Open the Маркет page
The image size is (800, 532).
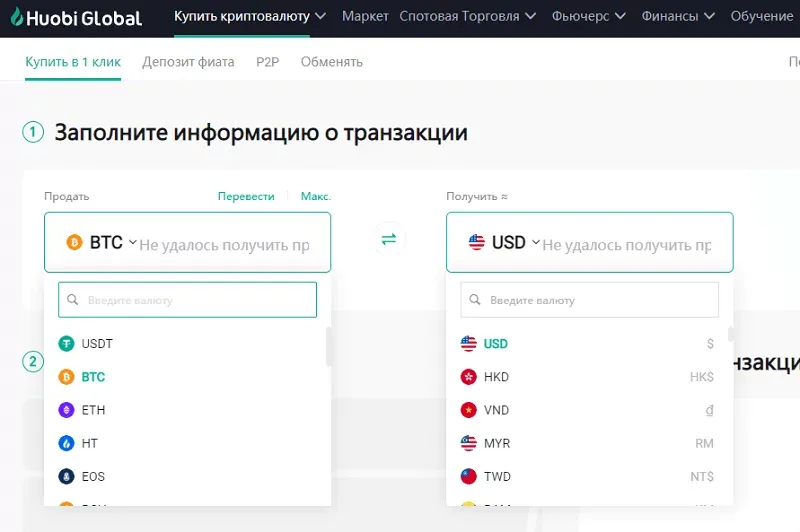365,16
